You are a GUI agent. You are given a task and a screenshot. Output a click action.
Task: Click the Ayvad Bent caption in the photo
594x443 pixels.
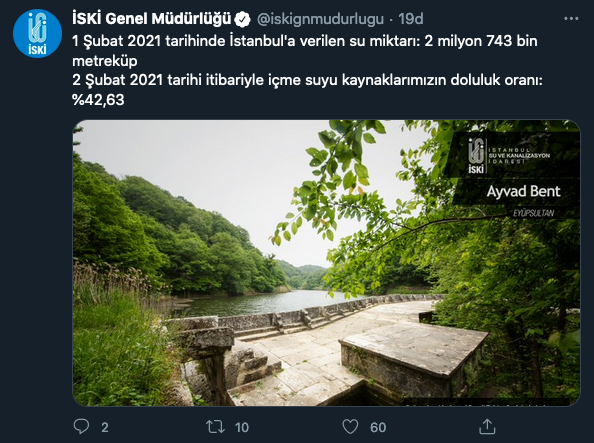pos(523,191)
